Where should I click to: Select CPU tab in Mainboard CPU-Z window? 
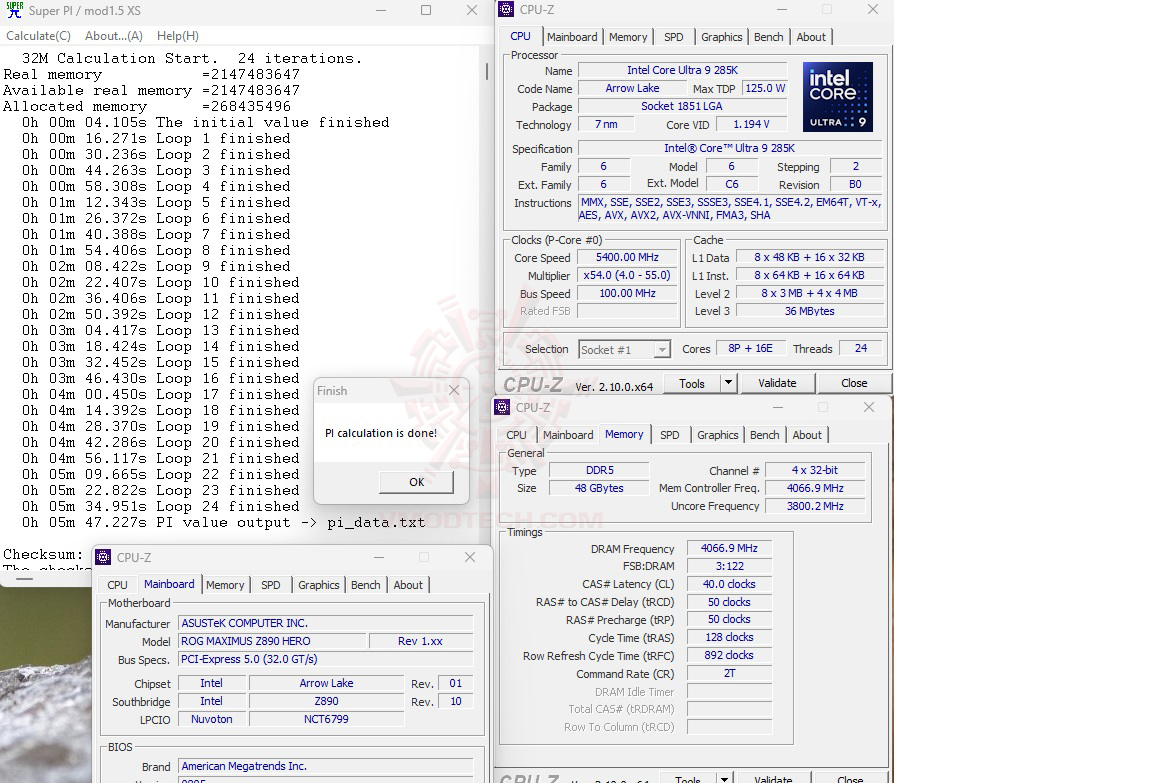[118, 585]
